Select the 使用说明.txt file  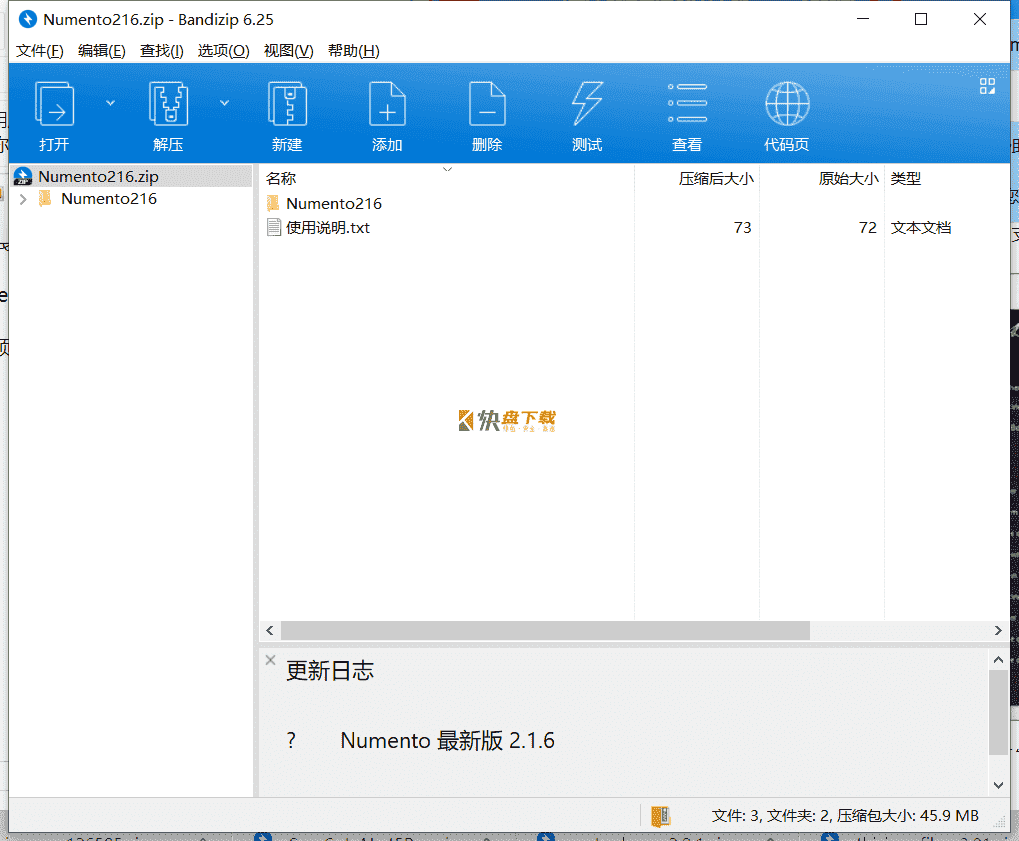click(x=328, y=227)
